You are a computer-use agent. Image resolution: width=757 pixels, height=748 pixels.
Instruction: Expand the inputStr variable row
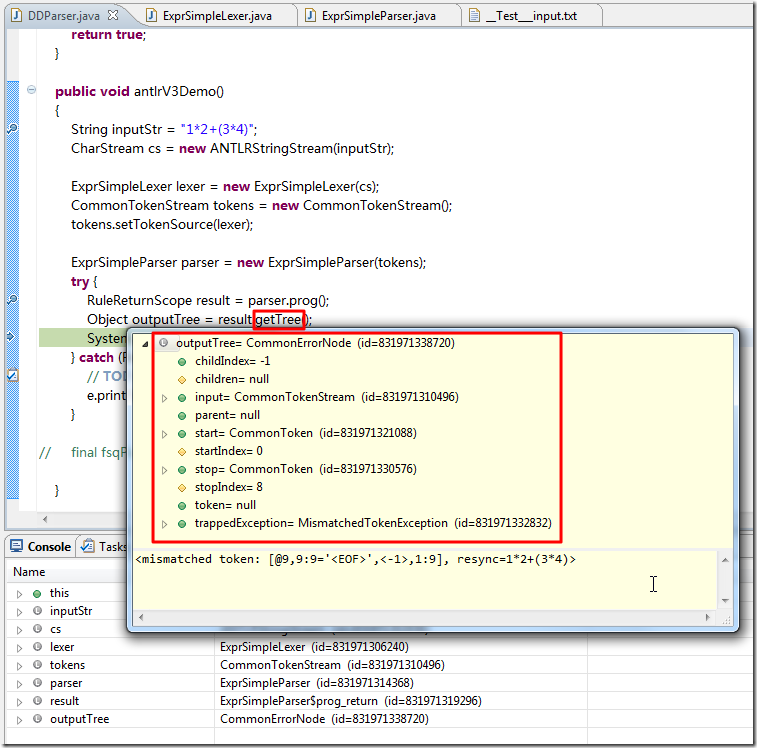[x=19, y=612]
